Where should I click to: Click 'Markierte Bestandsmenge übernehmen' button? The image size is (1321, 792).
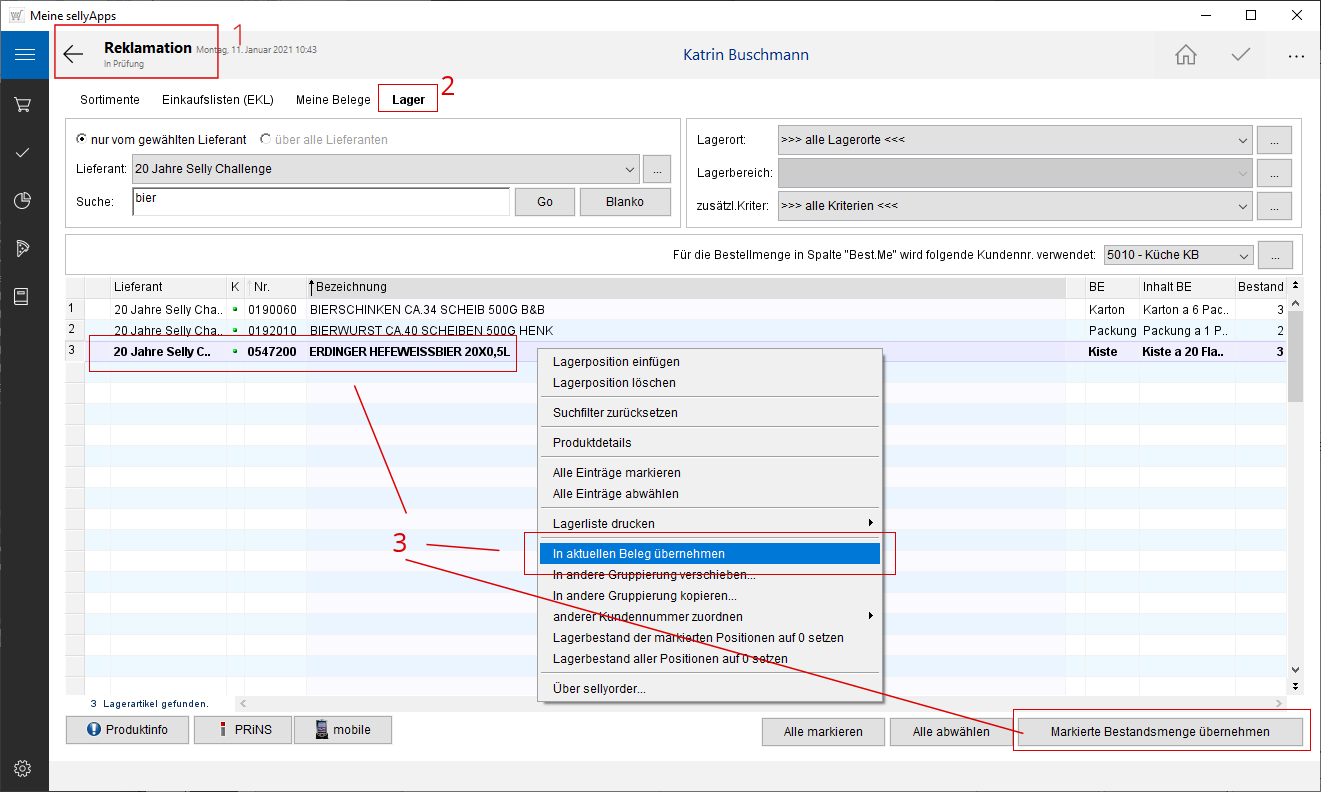1159,732
